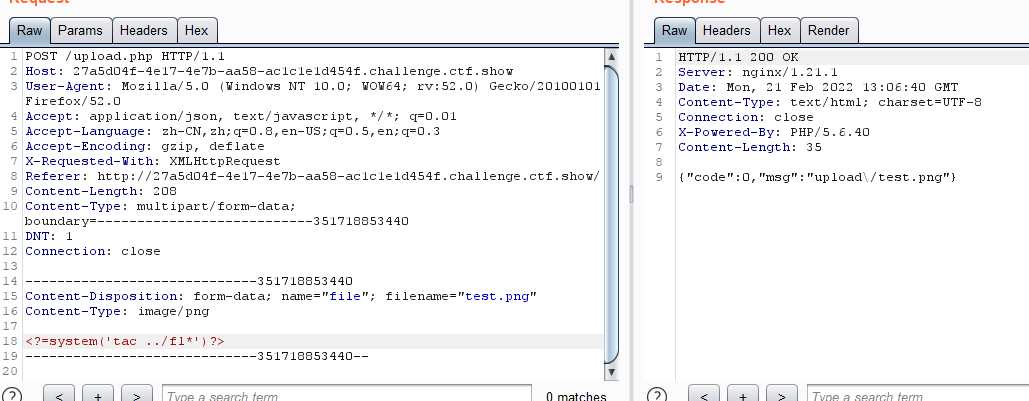Click the response search next-match button
Screen dimensions: 1029x401
[x=782, y=396]
